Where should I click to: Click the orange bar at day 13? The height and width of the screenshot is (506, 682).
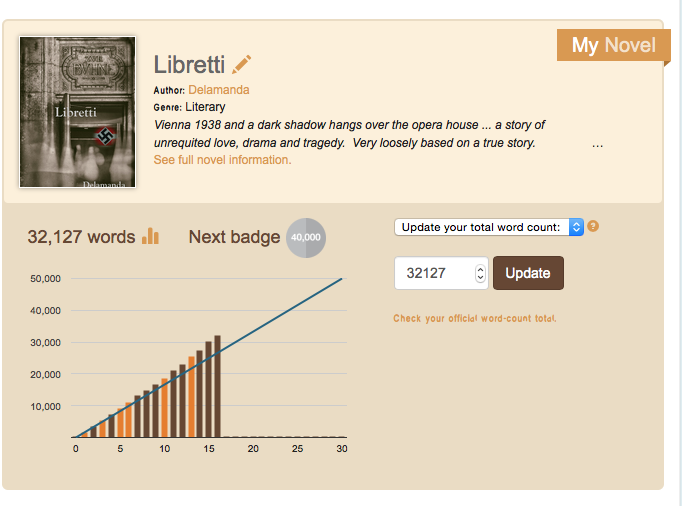[x=191, y=397]
